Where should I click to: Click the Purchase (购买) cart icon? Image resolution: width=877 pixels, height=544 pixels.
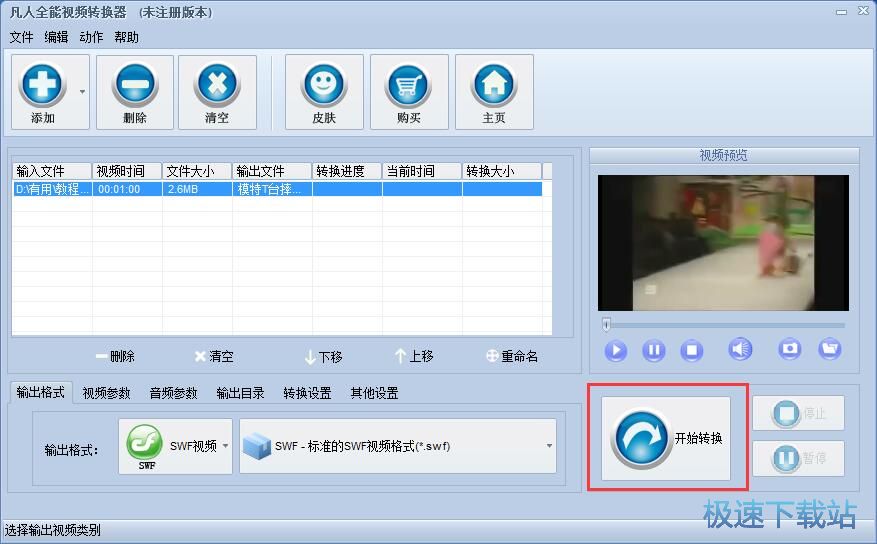[409, 83]
